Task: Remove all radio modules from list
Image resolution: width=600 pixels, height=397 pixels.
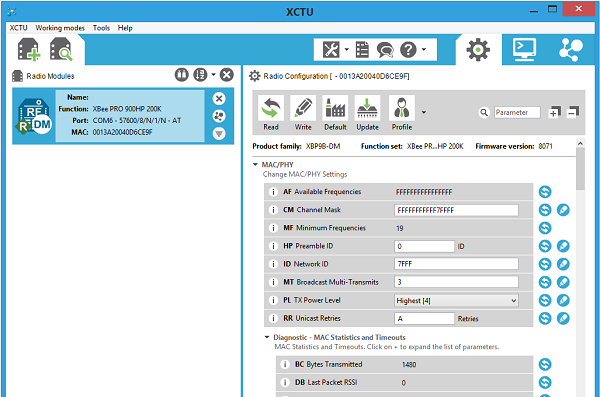Action: click(227, 75)
